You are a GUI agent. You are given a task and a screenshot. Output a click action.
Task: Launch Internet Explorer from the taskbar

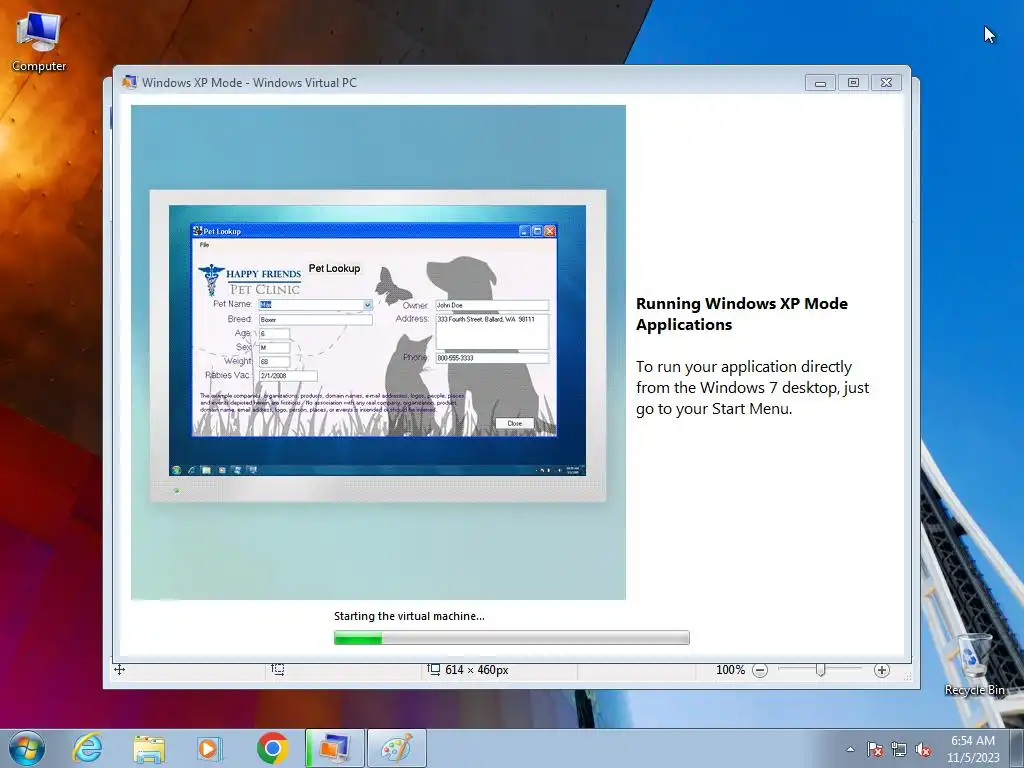click(x=87, y=748)
